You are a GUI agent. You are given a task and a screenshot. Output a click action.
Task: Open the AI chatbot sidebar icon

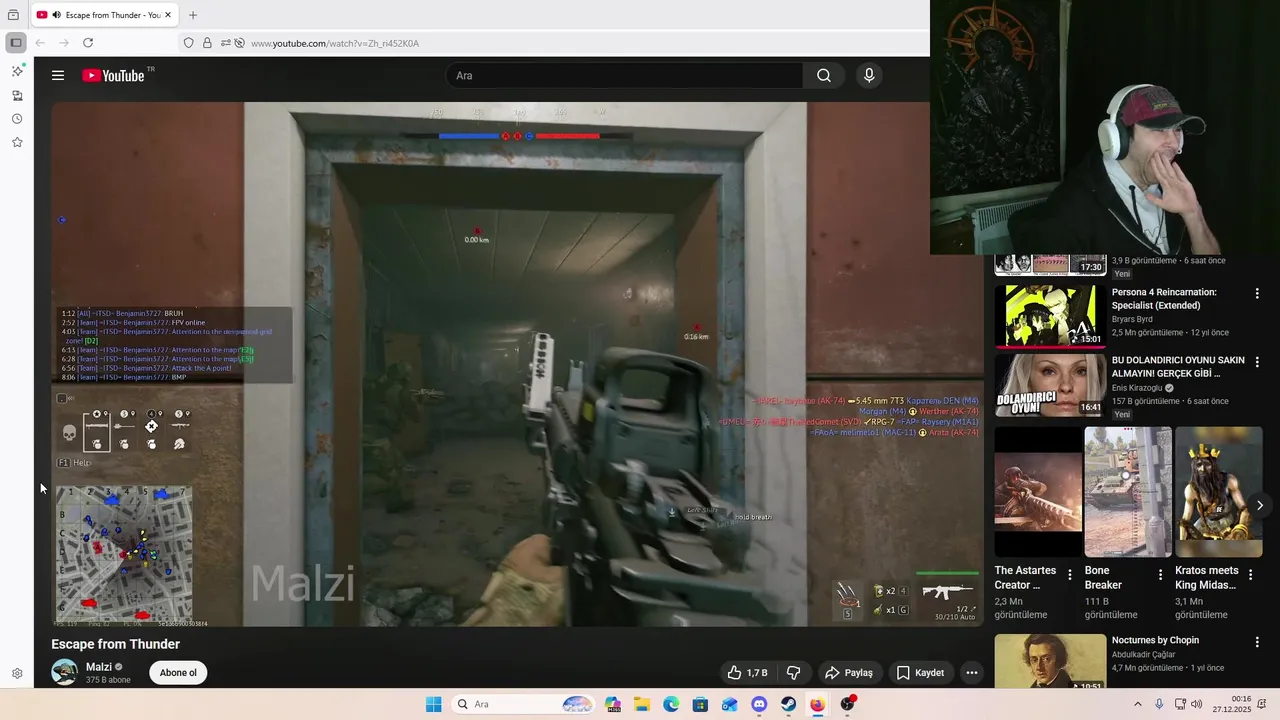tap(17, 71)
